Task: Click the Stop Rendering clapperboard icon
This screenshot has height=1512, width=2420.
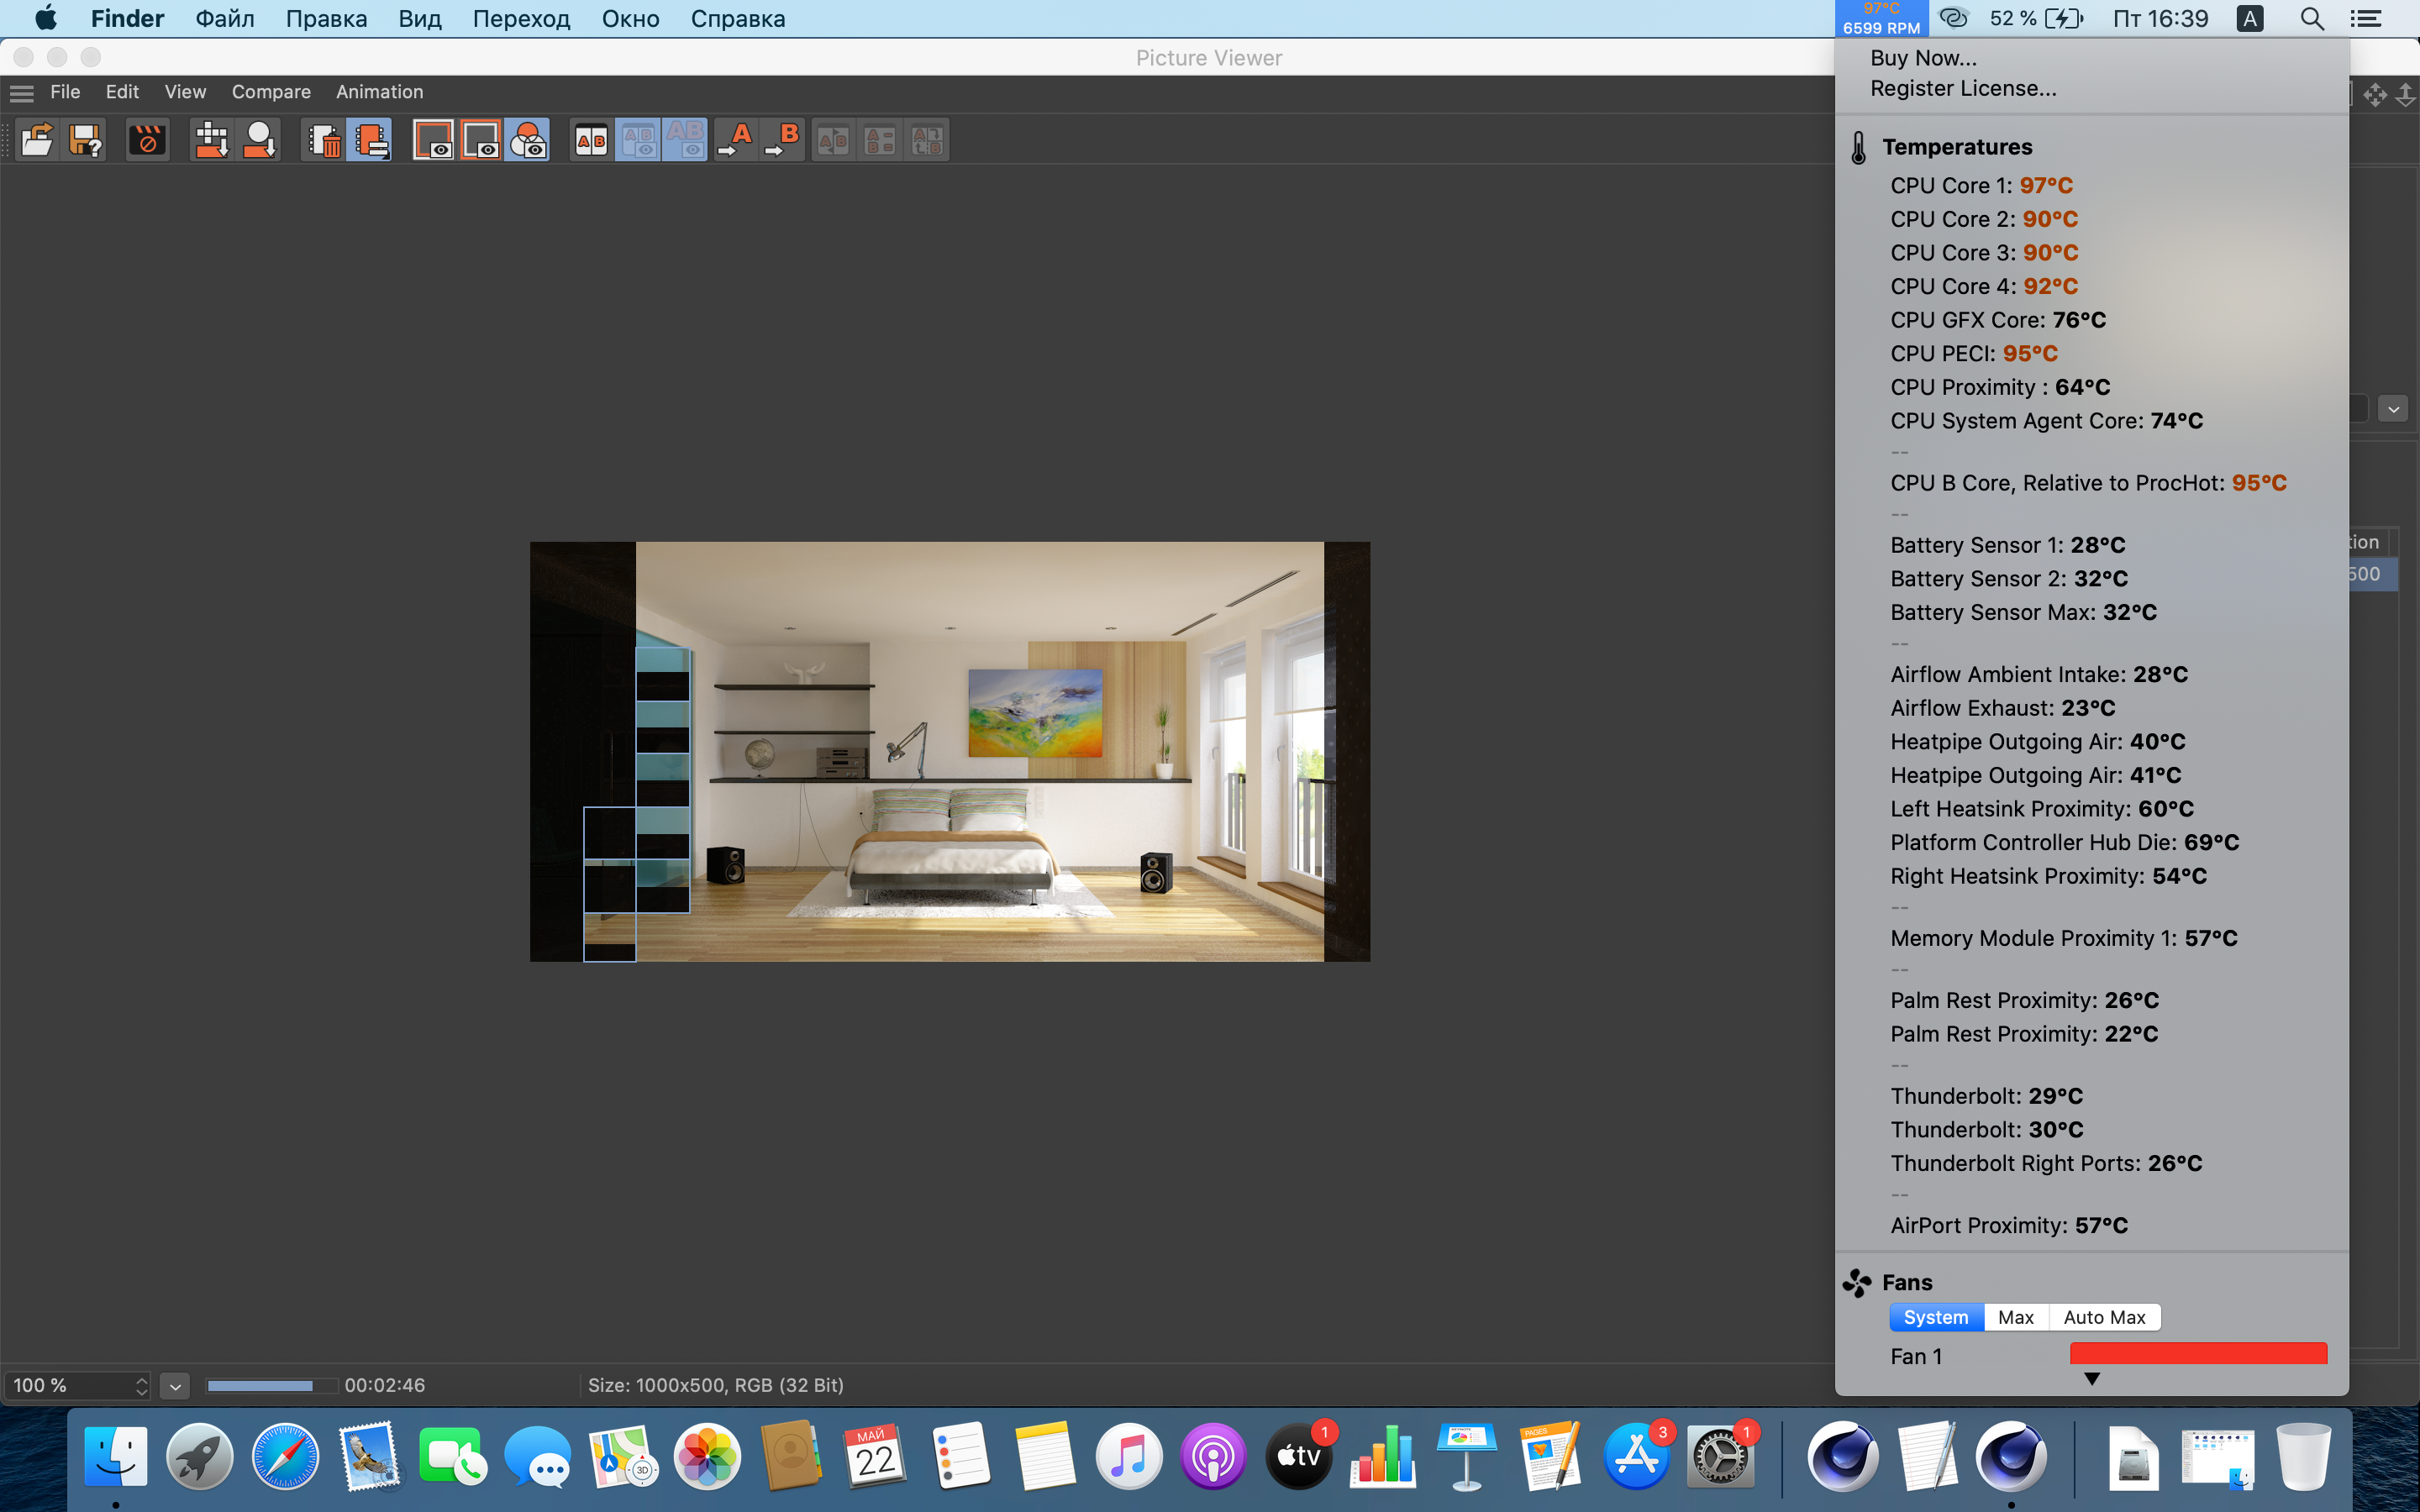Action: 148,141
